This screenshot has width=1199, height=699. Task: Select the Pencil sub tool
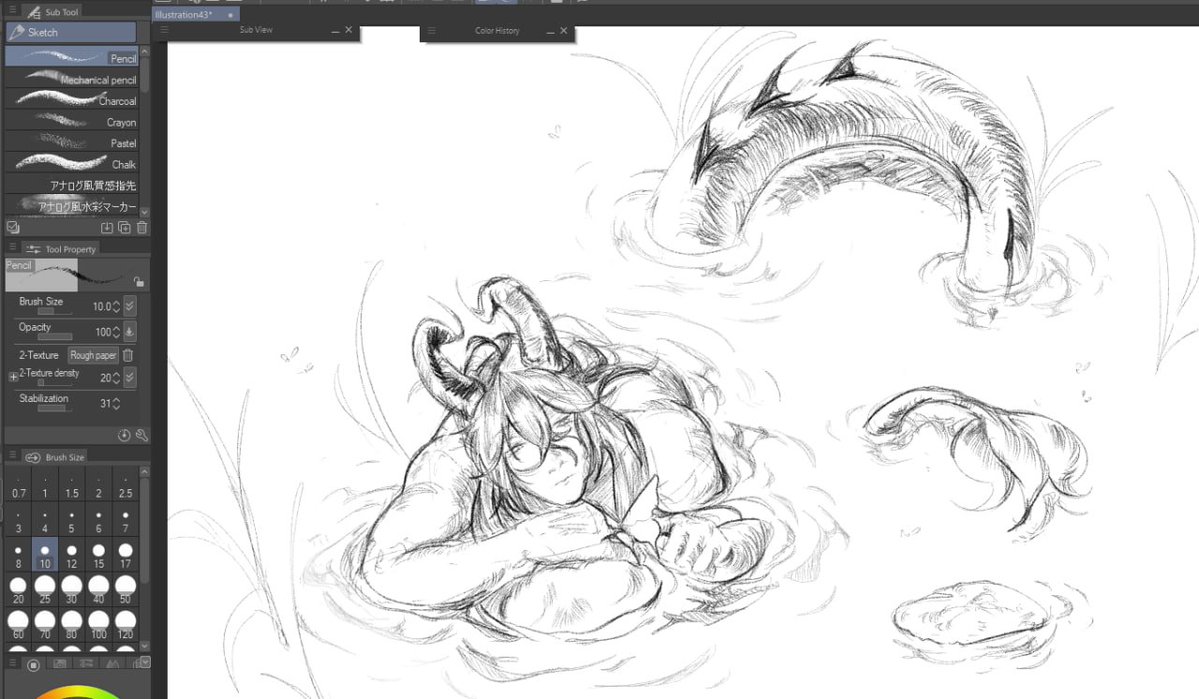72,57
